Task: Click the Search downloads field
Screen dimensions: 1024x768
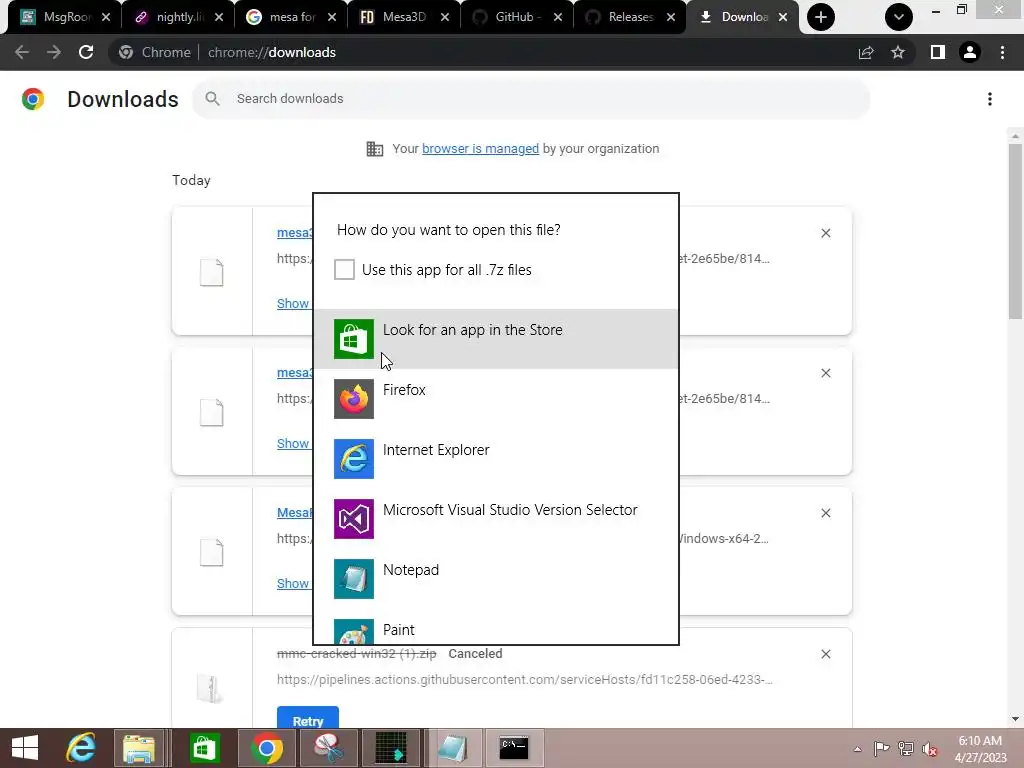Action: tap(531, 99)
